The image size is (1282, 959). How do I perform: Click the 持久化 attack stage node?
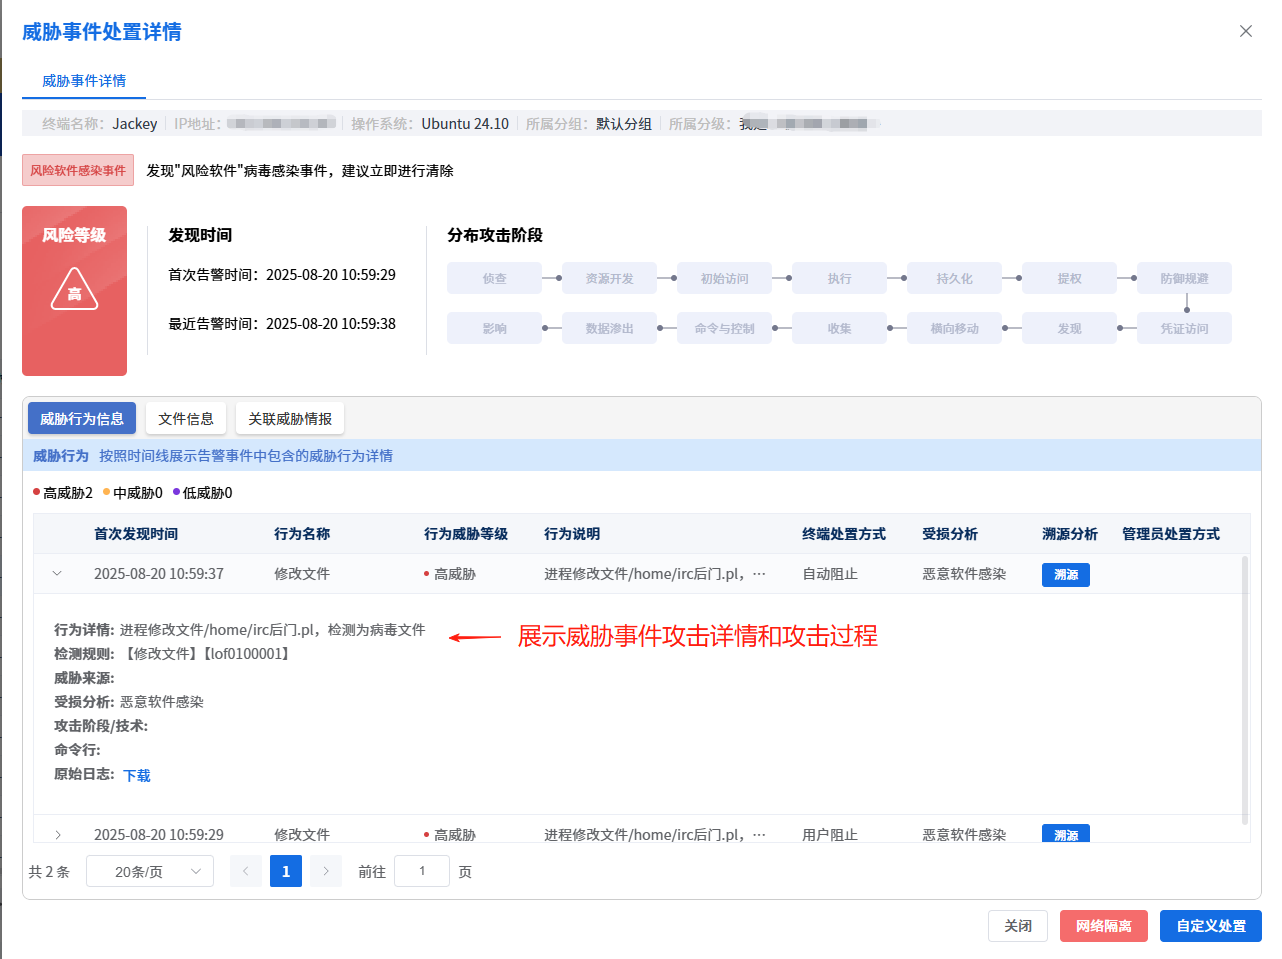tap(954, 279)
